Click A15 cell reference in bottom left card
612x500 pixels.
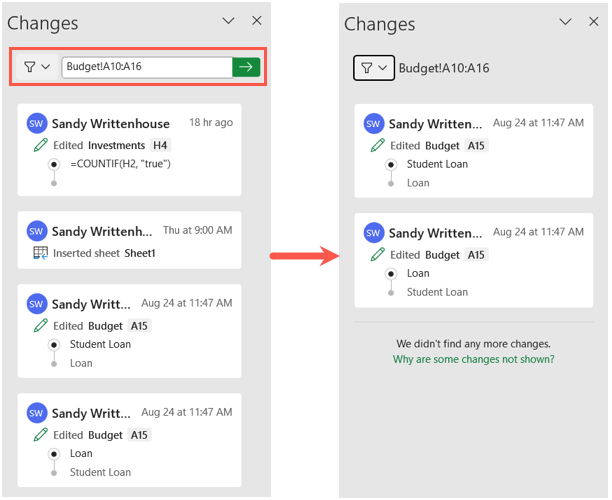(x=139, y=435)
